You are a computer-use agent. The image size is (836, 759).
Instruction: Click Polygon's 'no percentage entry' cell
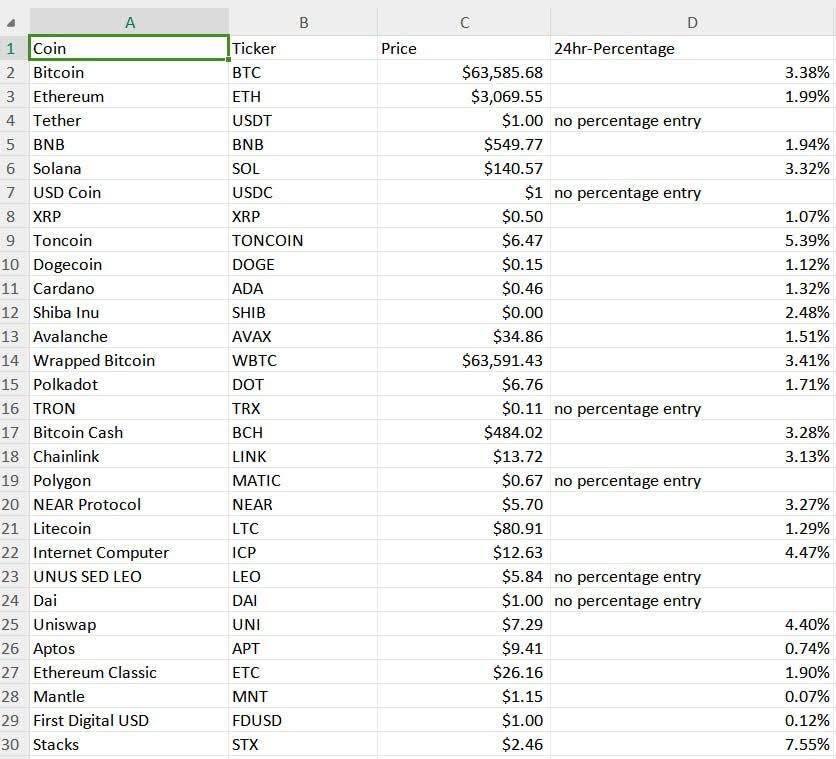692,480
